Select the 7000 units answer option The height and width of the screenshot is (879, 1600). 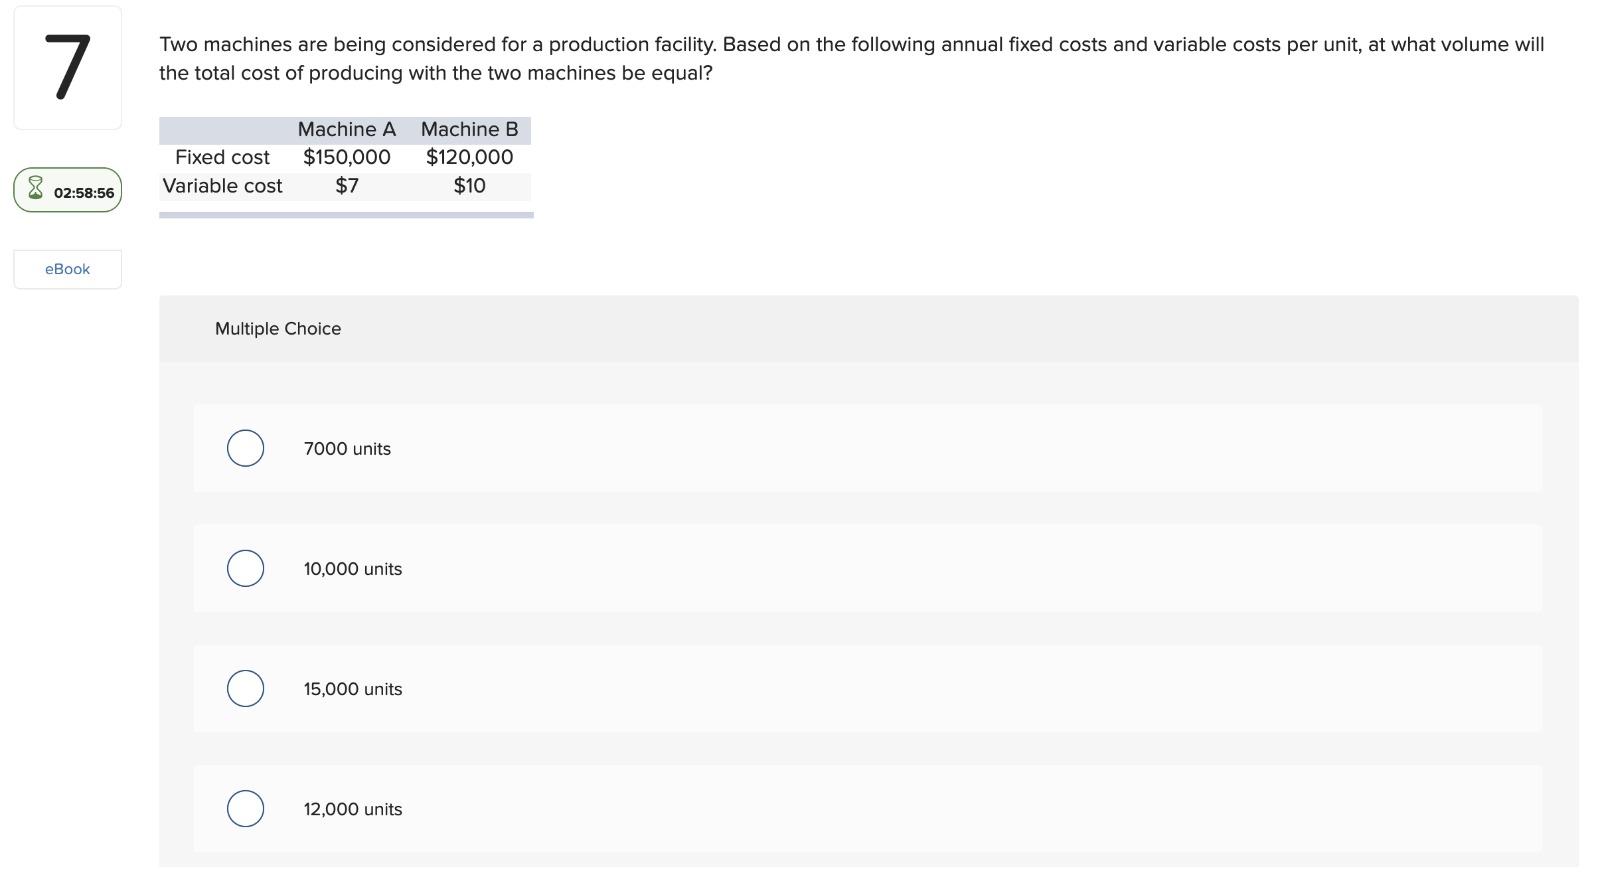click(244, 448)
